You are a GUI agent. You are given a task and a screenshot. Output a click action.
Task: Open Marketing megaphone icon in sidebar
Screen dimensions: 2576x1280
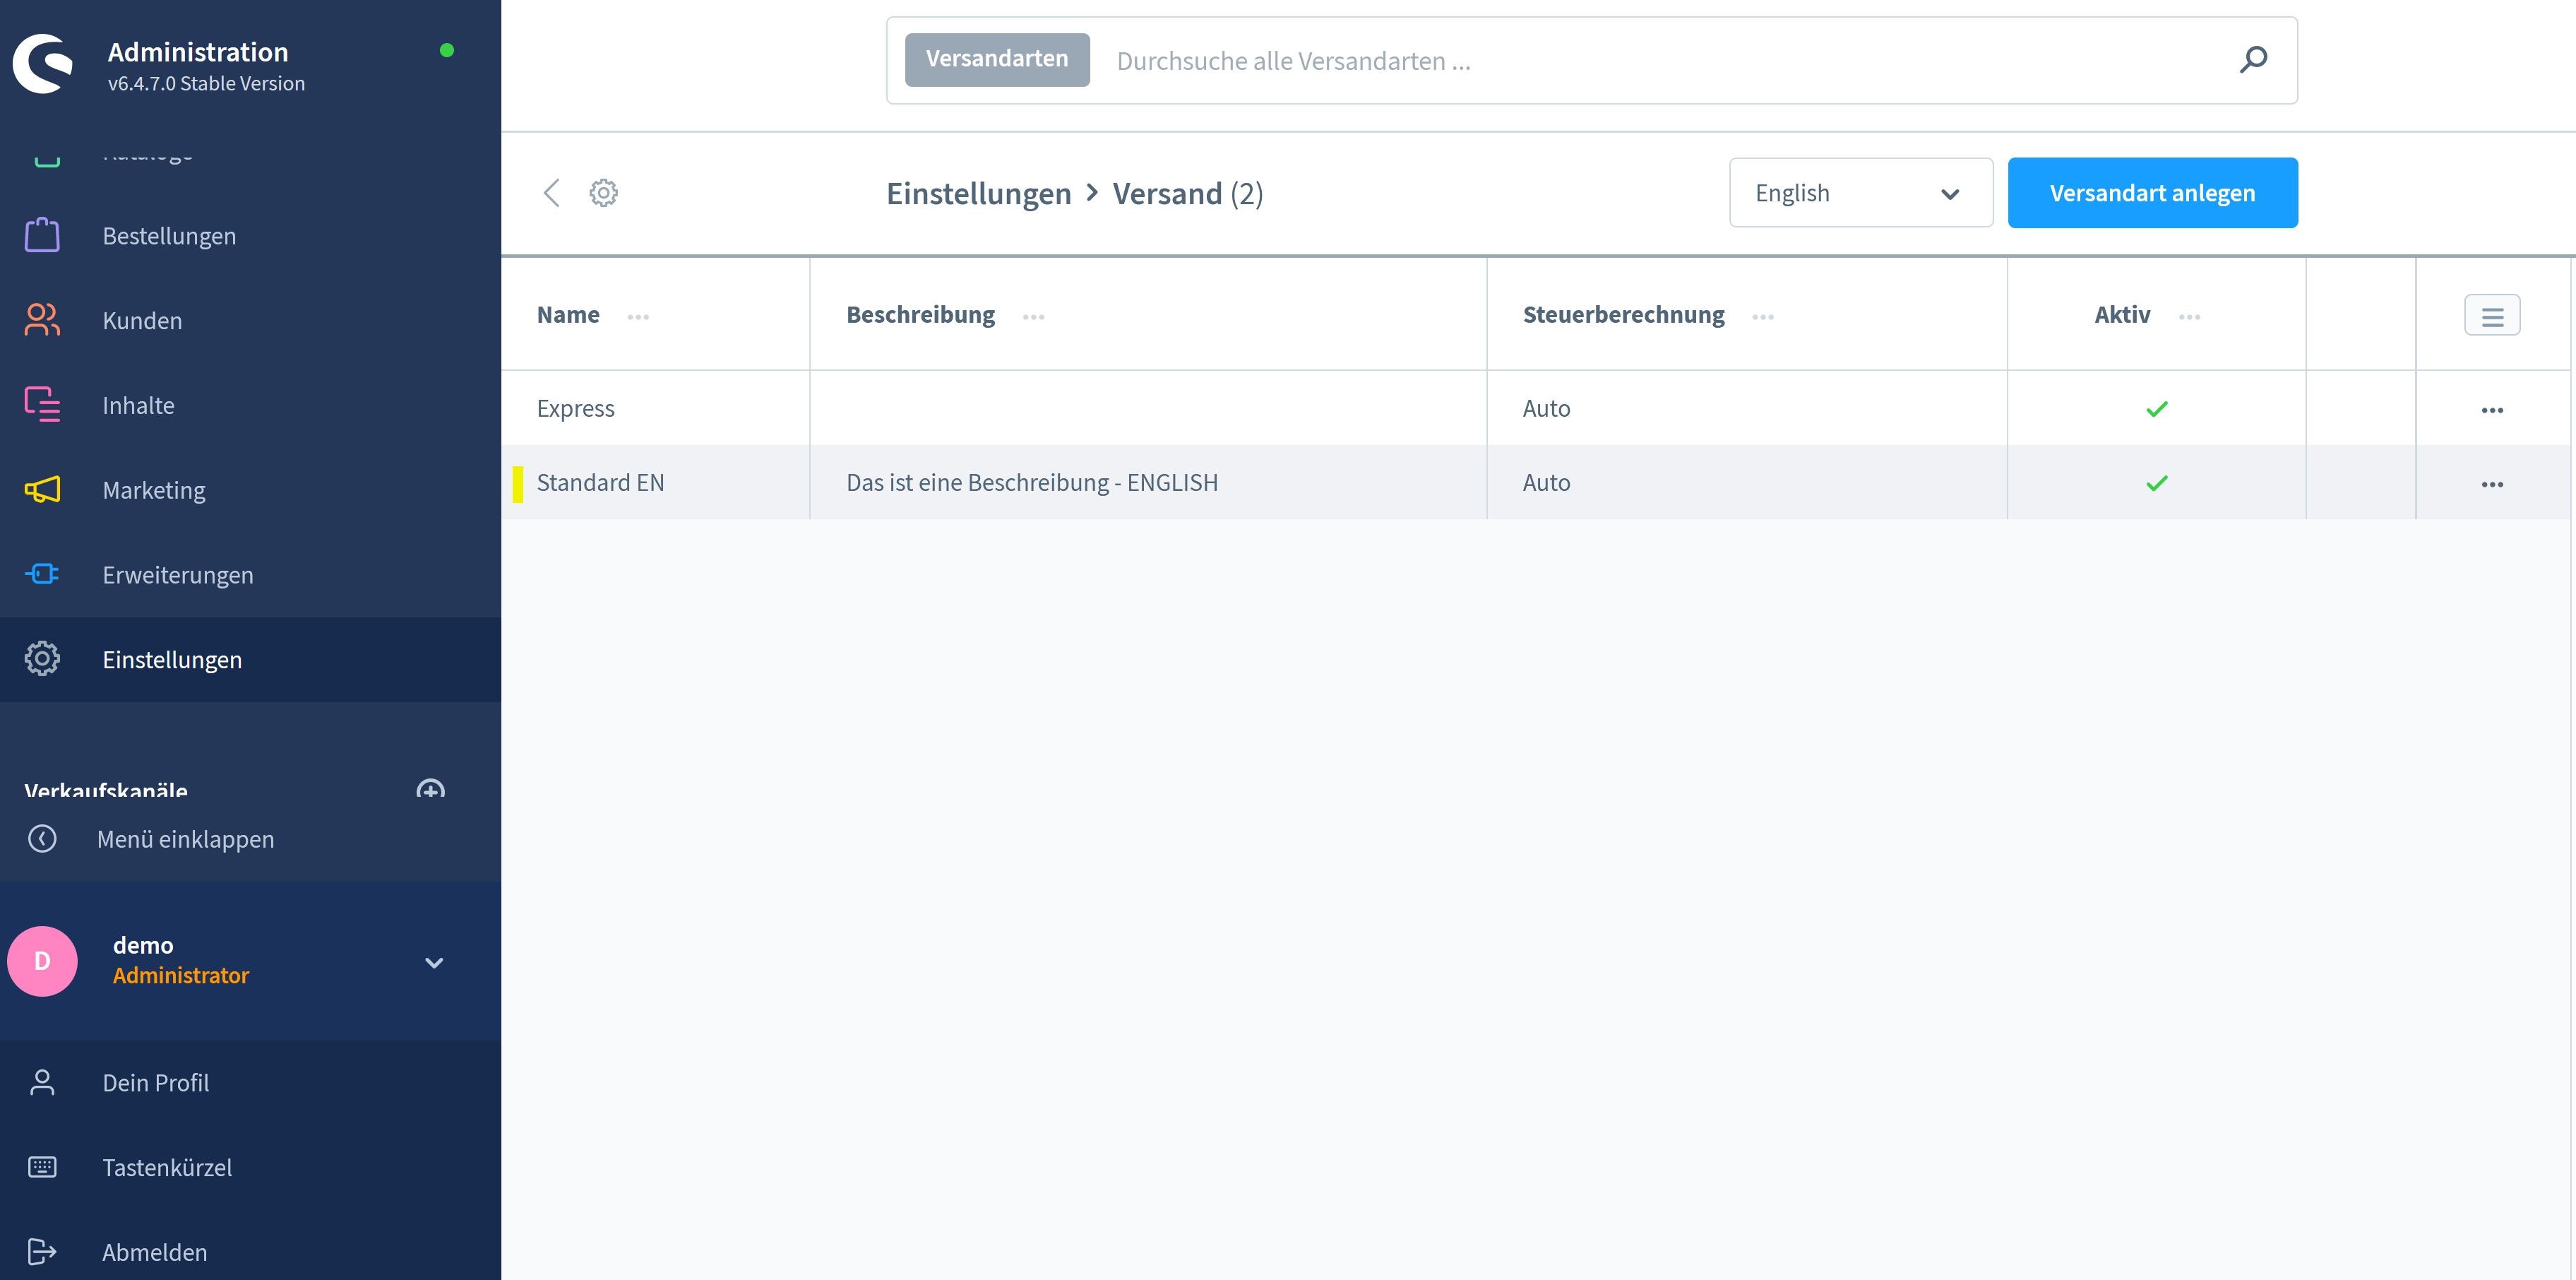(42, 490)
